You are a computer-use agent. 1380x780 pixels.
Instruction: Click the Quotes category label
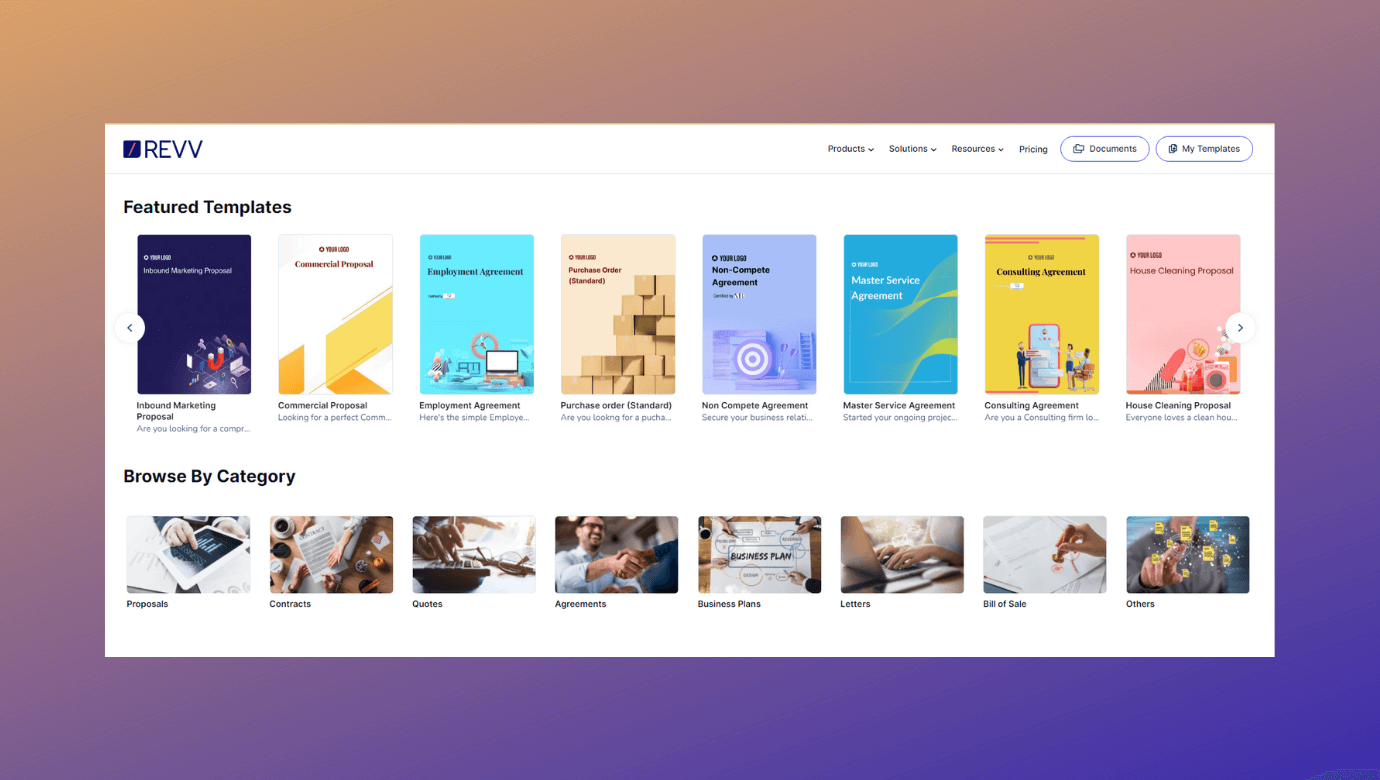click(427, 604)
